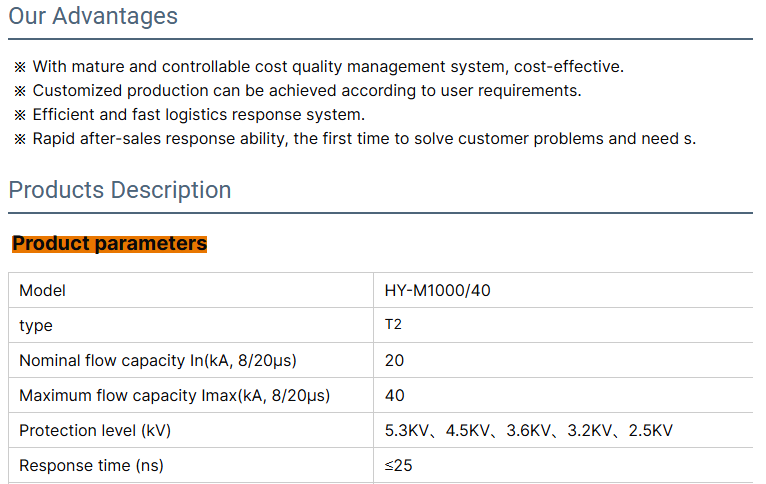Select the "Customized production" advantage line
766x484 pixels.
click(x=306, y=91)
